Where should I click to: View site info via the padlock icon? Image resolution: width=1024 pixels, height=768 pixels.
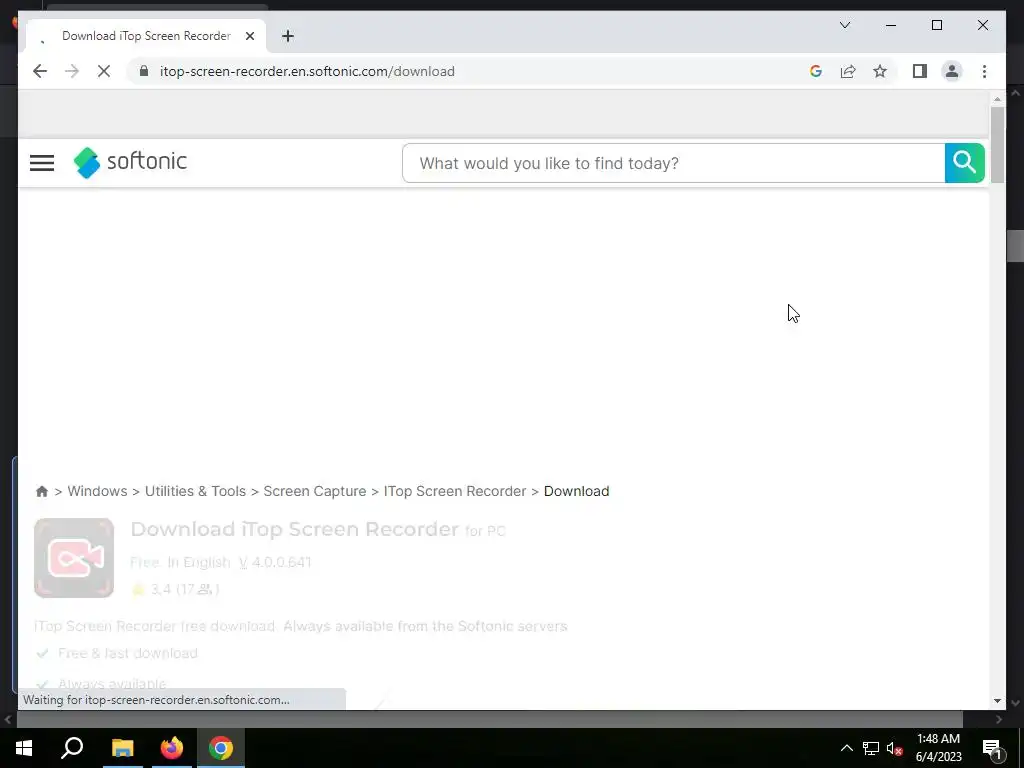point(144,71)
